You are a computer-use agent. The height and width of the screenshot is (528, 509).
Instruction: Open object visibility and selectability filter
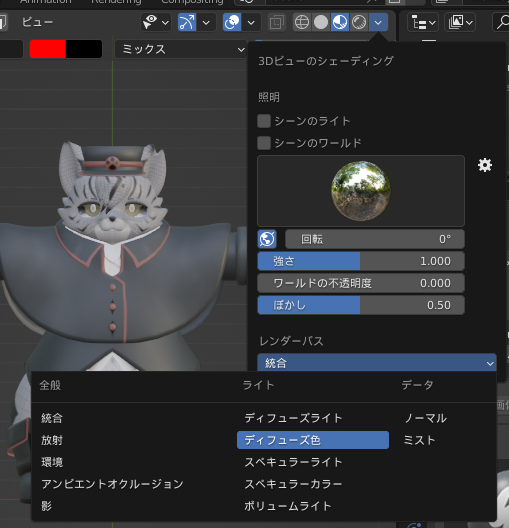tap(150, 22)
